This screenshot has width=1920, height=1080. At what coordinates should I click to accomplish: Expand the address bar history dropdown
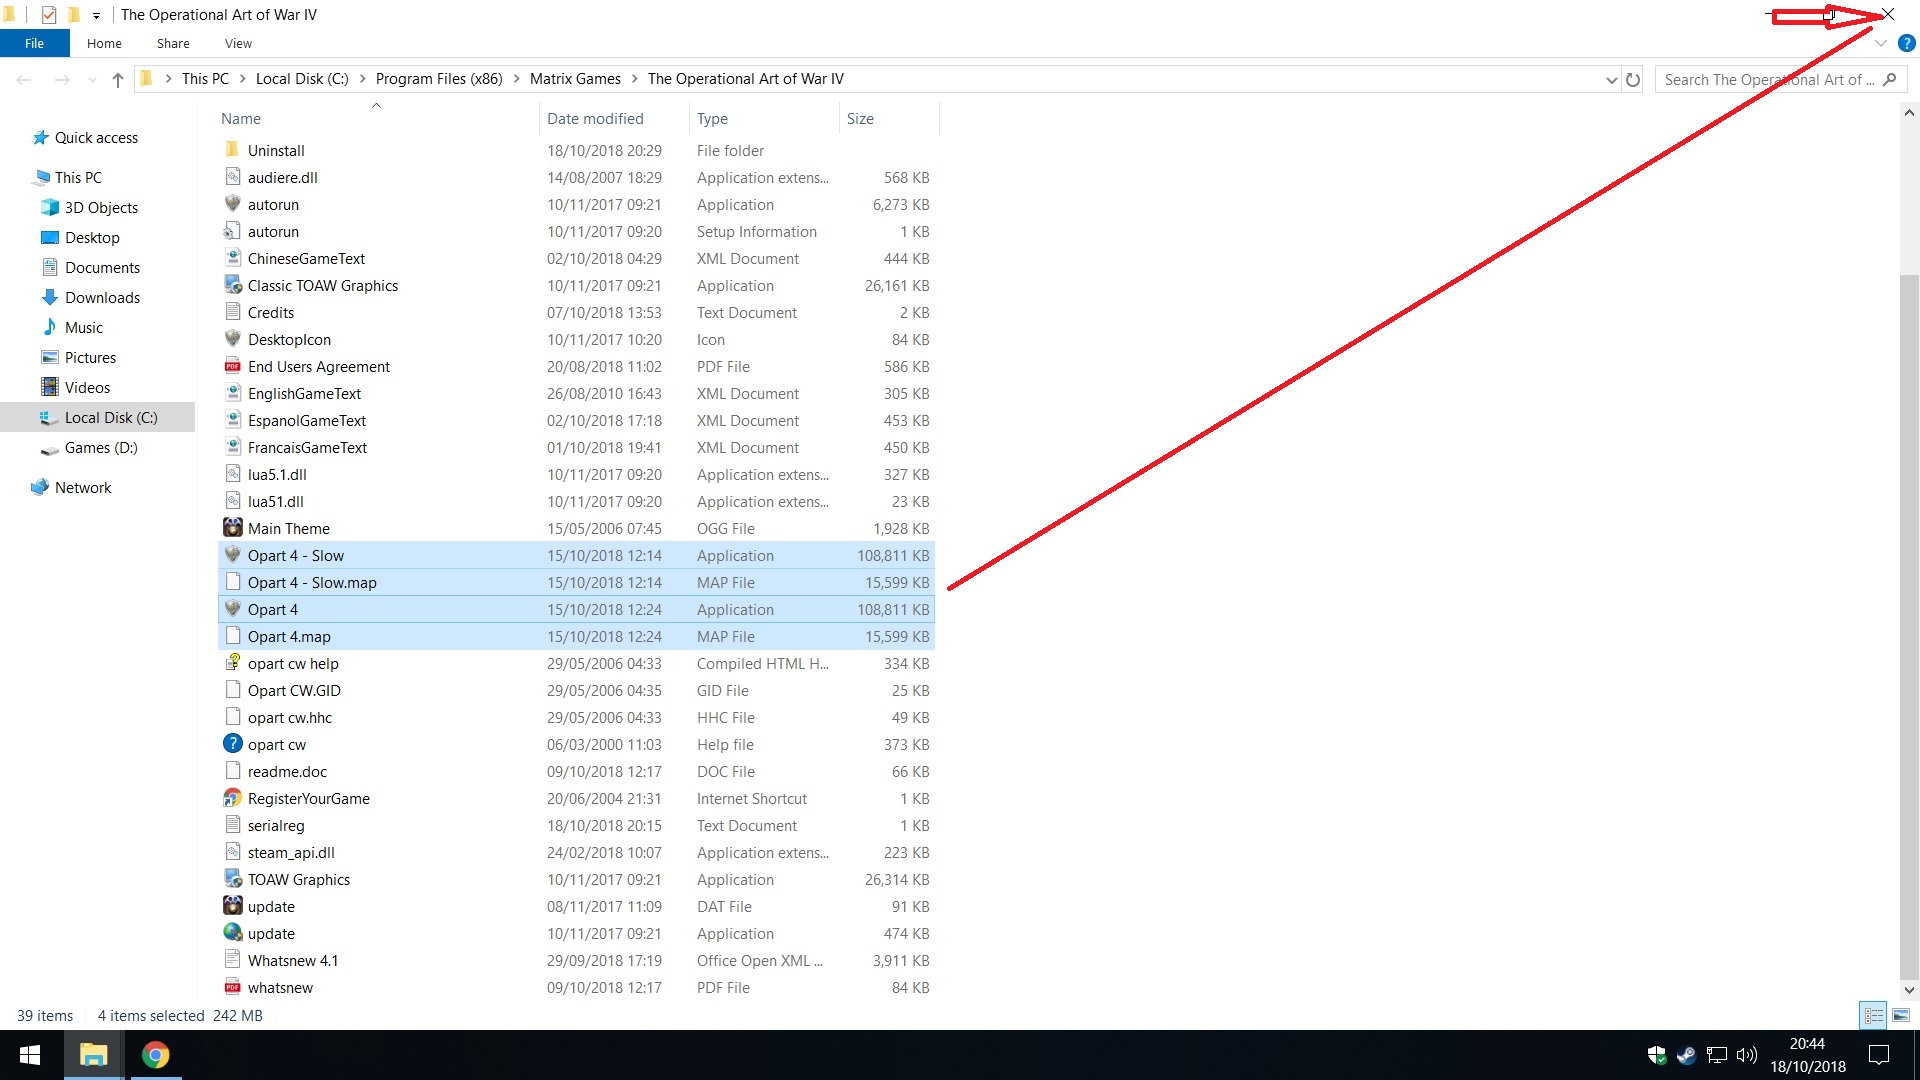point(1611,80)
